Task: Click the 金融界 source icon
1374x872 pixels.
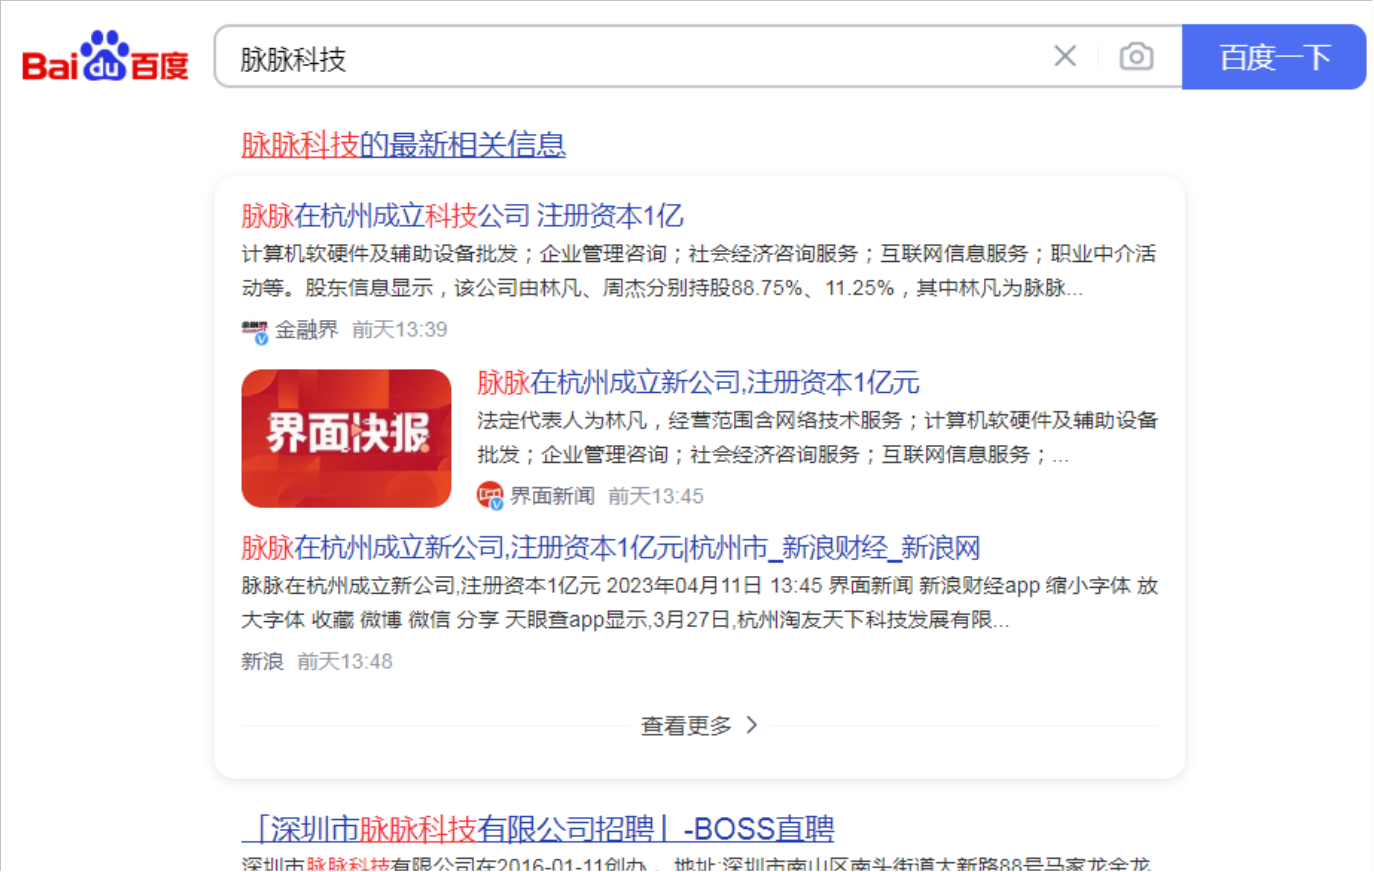Action: 255,330
